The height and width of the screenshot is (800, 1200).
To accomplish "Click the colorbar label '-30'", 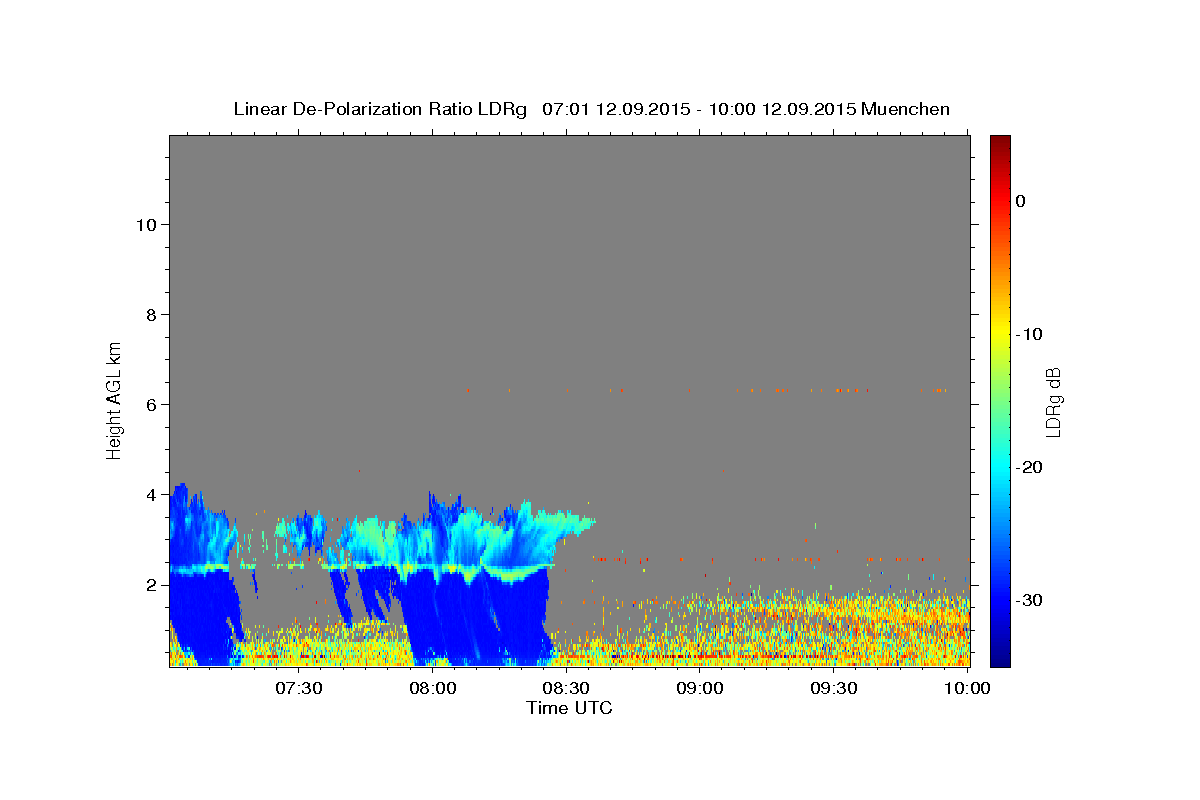I will click(x=1031, y=600).
